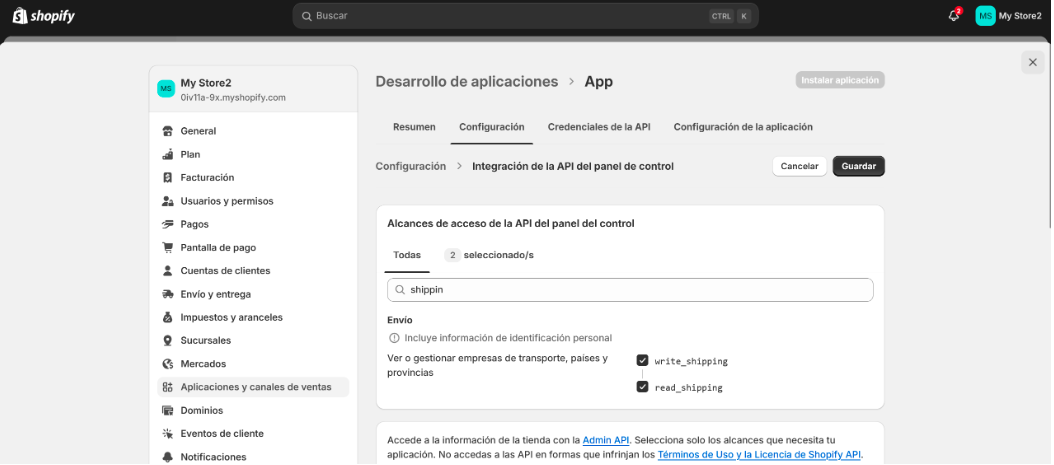The height and width of the screenshot is (465, 1054).
Task: Go back to Desarrollo de aplicaciones breadcrumb
Action: [x=467, y=81]
